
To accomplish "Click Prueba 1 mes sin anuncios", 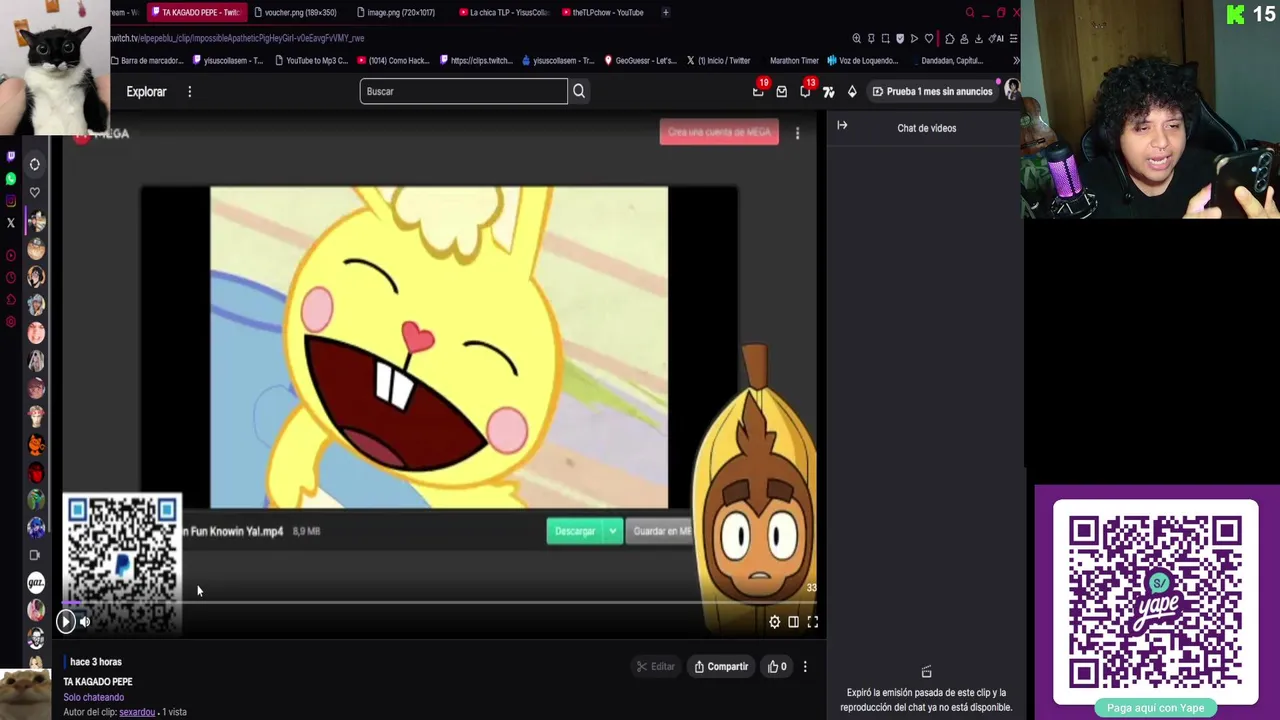I will [x=932, y=91].
